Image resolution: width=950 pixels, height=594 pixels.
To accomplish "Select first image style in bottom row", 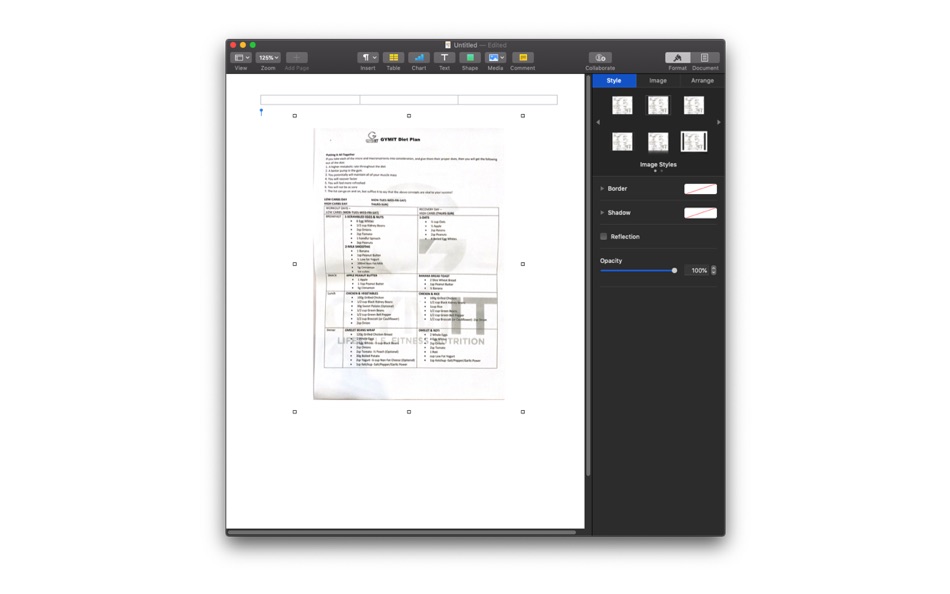I will click(622, 142).
